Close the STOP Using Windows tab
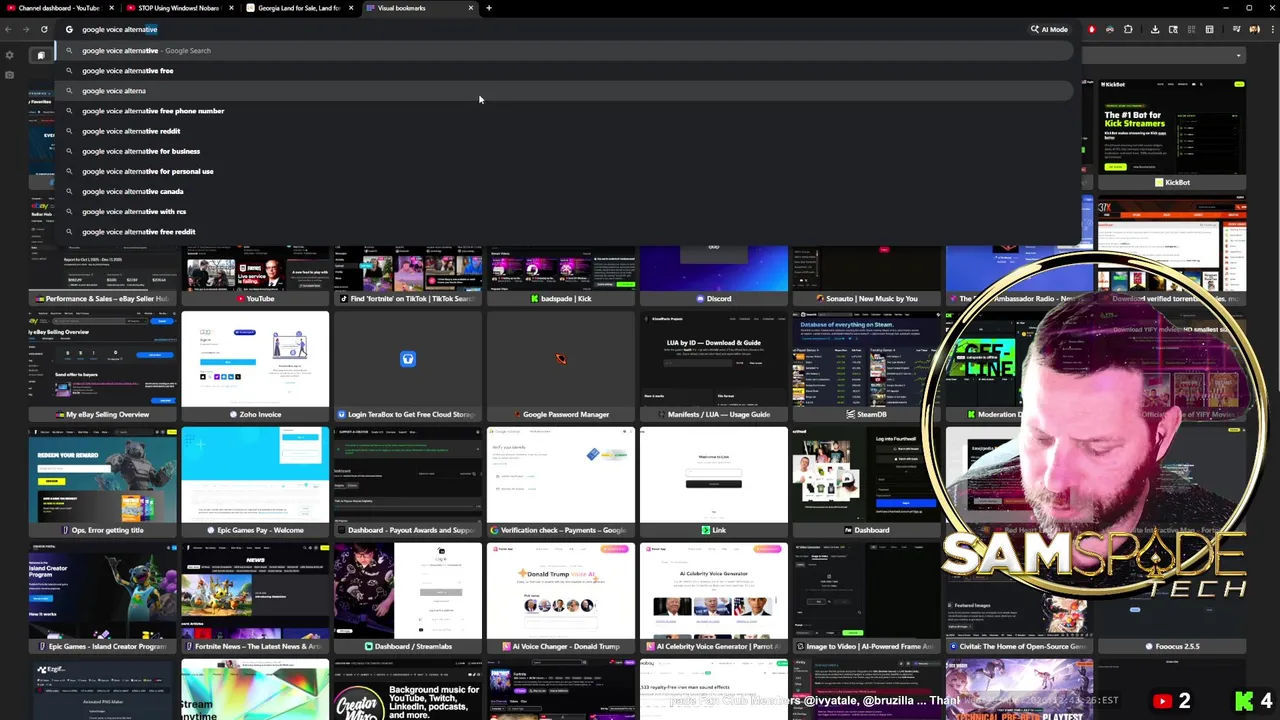Screen dimensions: 1280x720 (x=231, y=8)
